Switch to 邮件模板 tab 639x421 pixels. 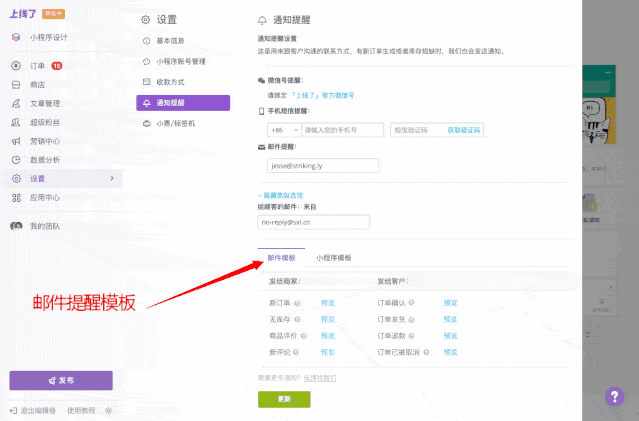[x=281, y=258]
